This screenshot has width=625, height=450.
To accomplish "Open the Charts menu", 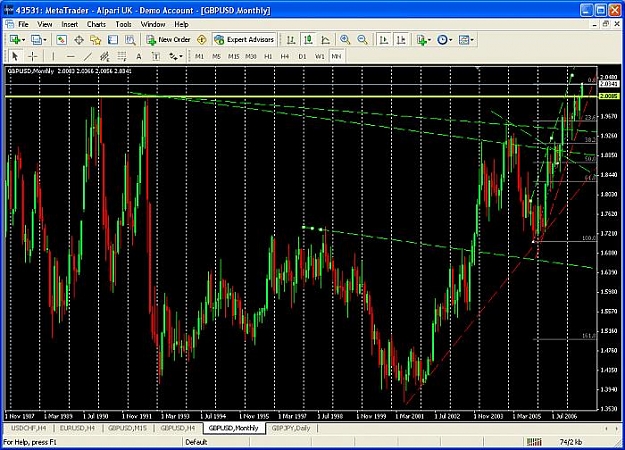I will pyautogui.click(x=96, y=24).
